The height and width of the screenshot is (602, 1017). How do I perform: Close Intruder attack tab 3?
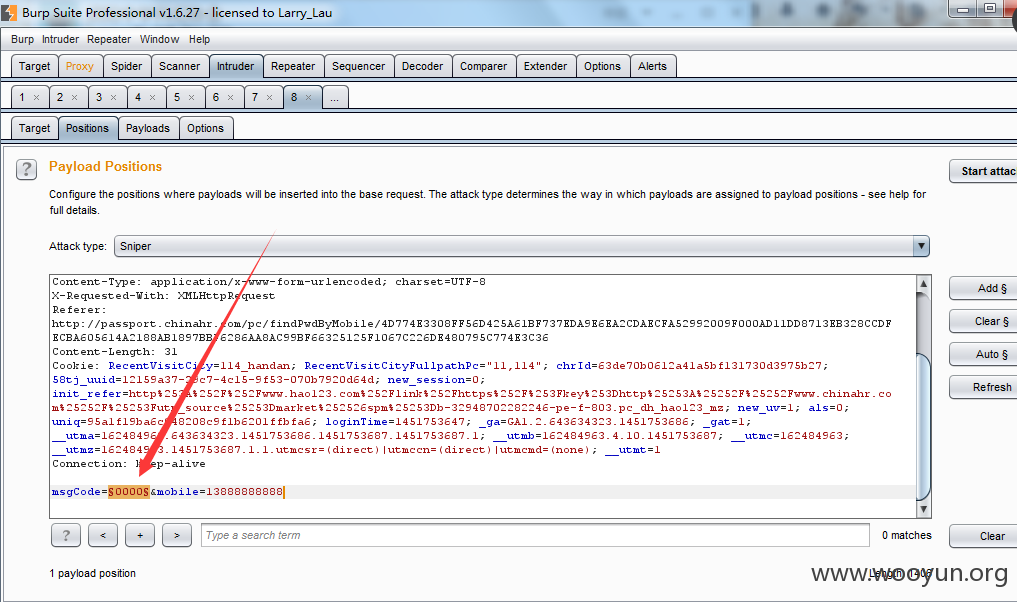coord(114,97)
